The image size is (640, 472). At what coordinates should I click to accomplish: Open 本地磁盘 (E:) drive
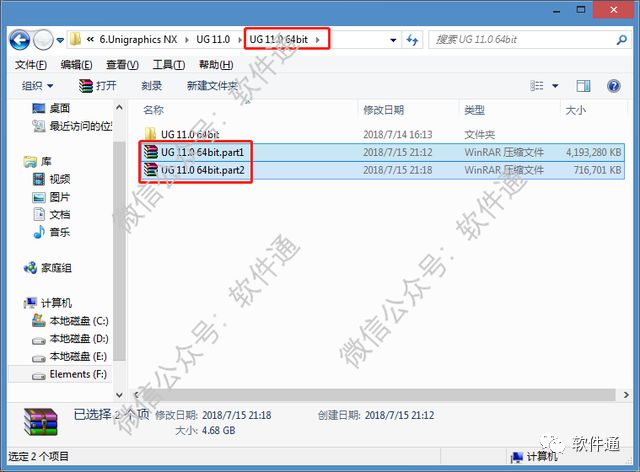point(69,356)
